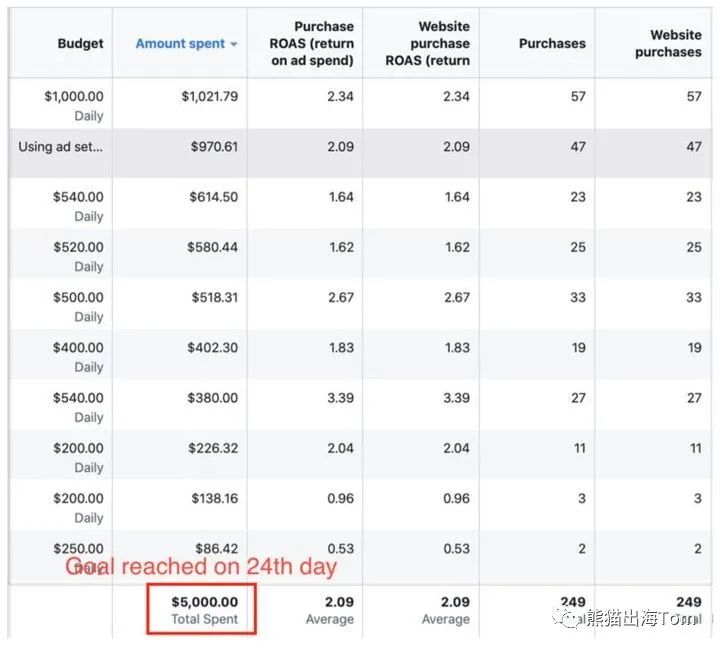Select the Purchase ROAS (return on ad spend) header
The height and width of the screenshot is (650, 720).
tap(311, 44)
